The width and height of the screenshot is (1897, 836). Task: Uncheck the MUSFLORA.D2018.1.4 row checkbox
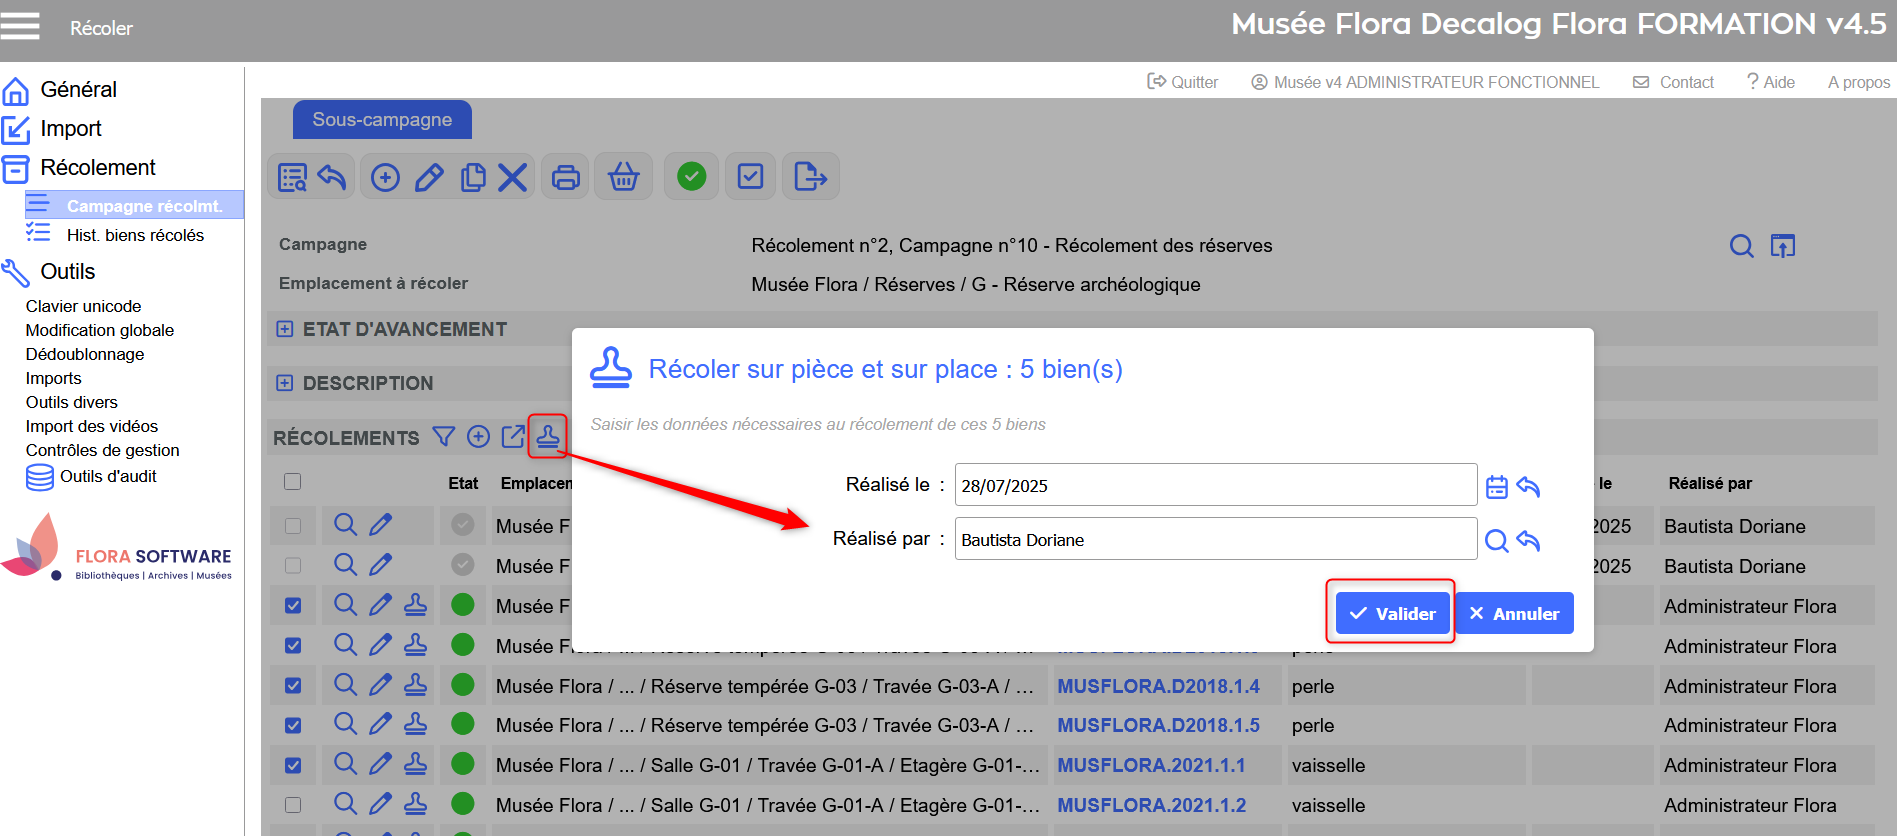point(292,686)
